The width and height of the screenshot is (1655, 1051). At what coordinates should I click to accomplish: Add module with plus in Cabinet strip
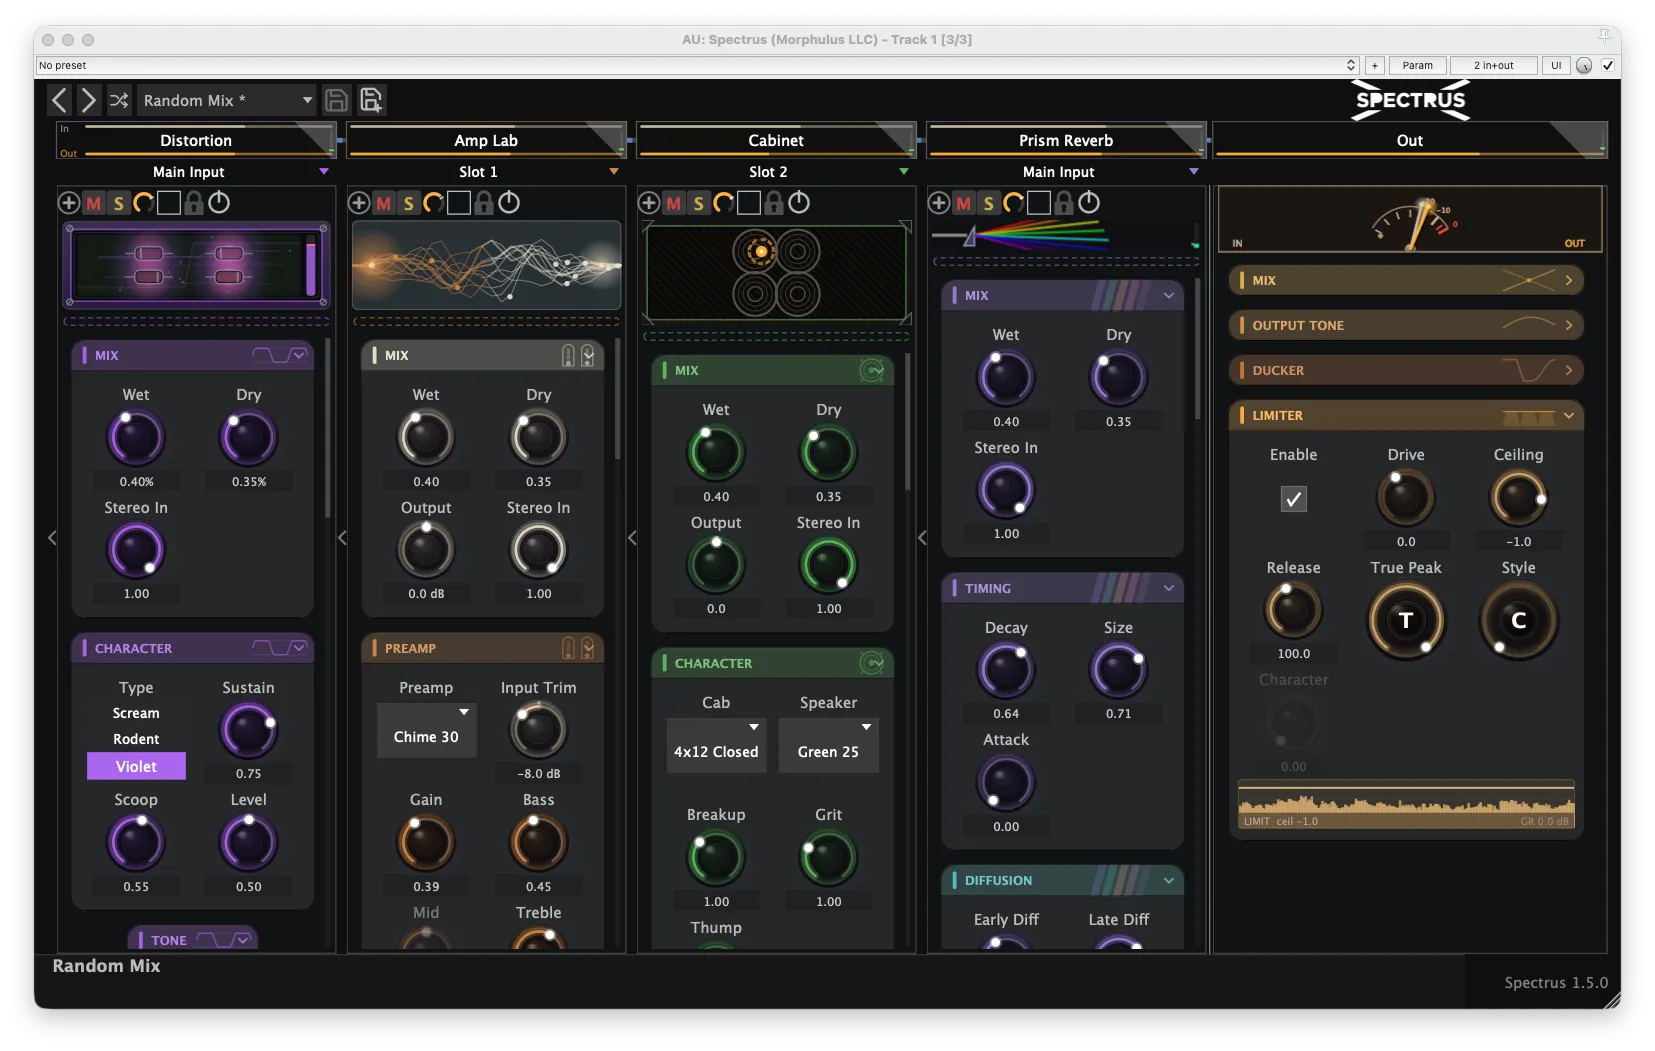coord(649,203)
